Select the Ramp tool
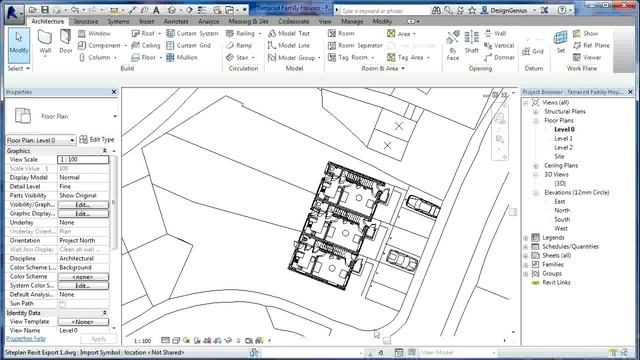640x360 pixels. [239, 45]
